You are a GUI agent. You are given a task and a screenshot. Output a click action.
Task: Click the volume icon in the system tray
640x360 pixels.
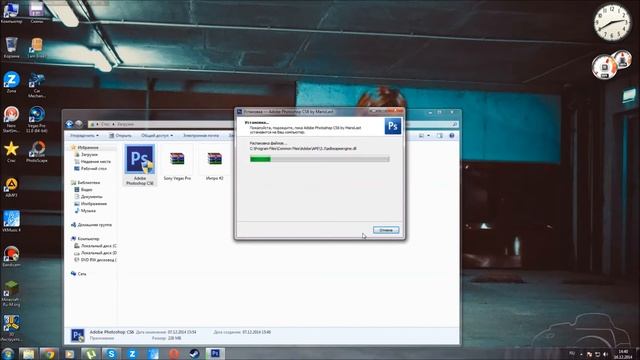pos(606,354)
